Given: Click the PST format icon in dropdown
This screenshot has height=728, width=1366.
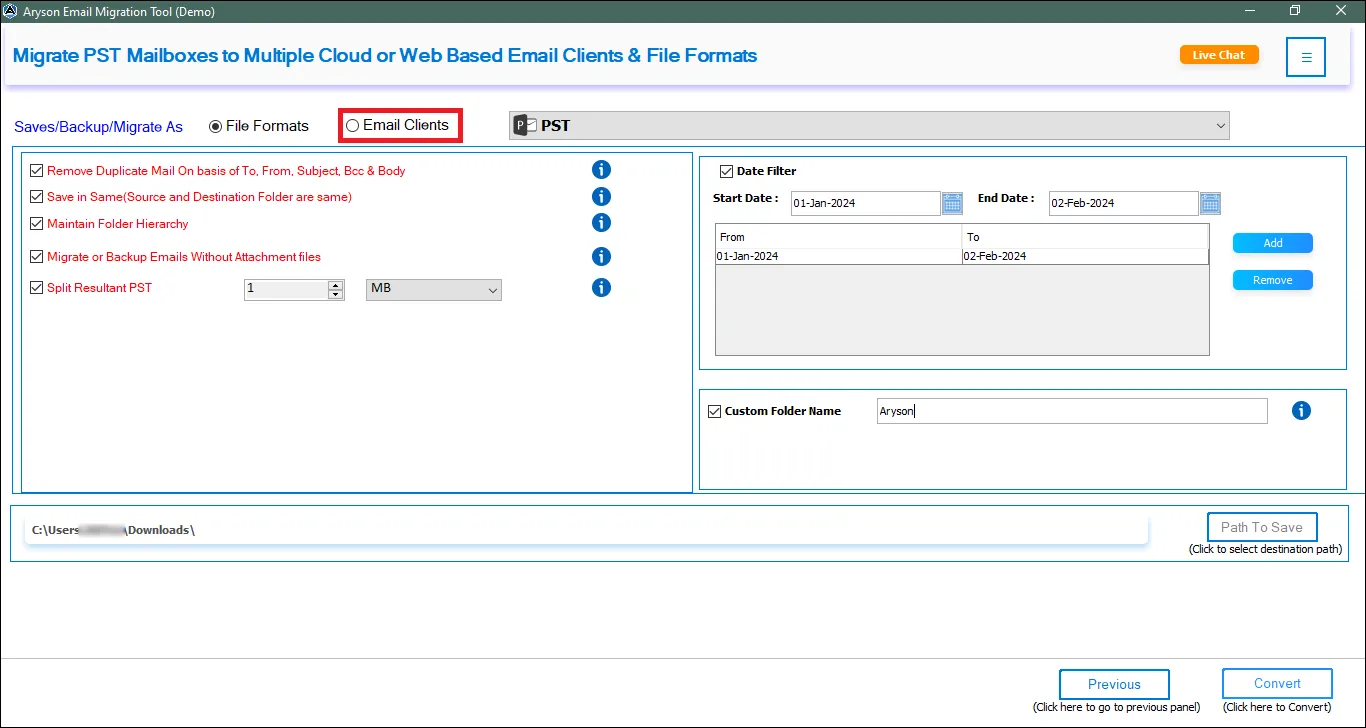Looking at the screenshot, I should pos(525,125).
